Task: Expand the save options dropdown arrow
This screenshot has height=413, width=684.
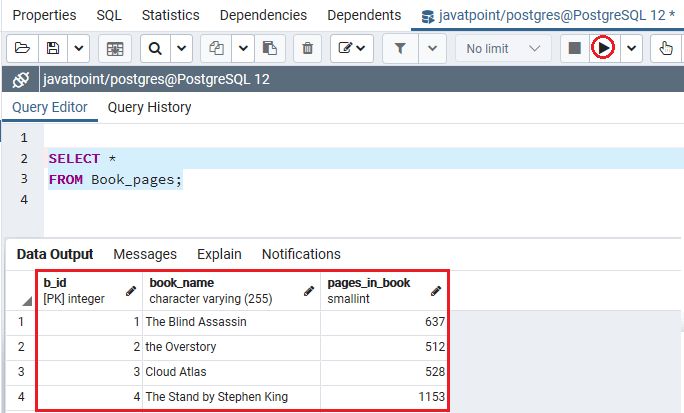Action: pos(79,48)
